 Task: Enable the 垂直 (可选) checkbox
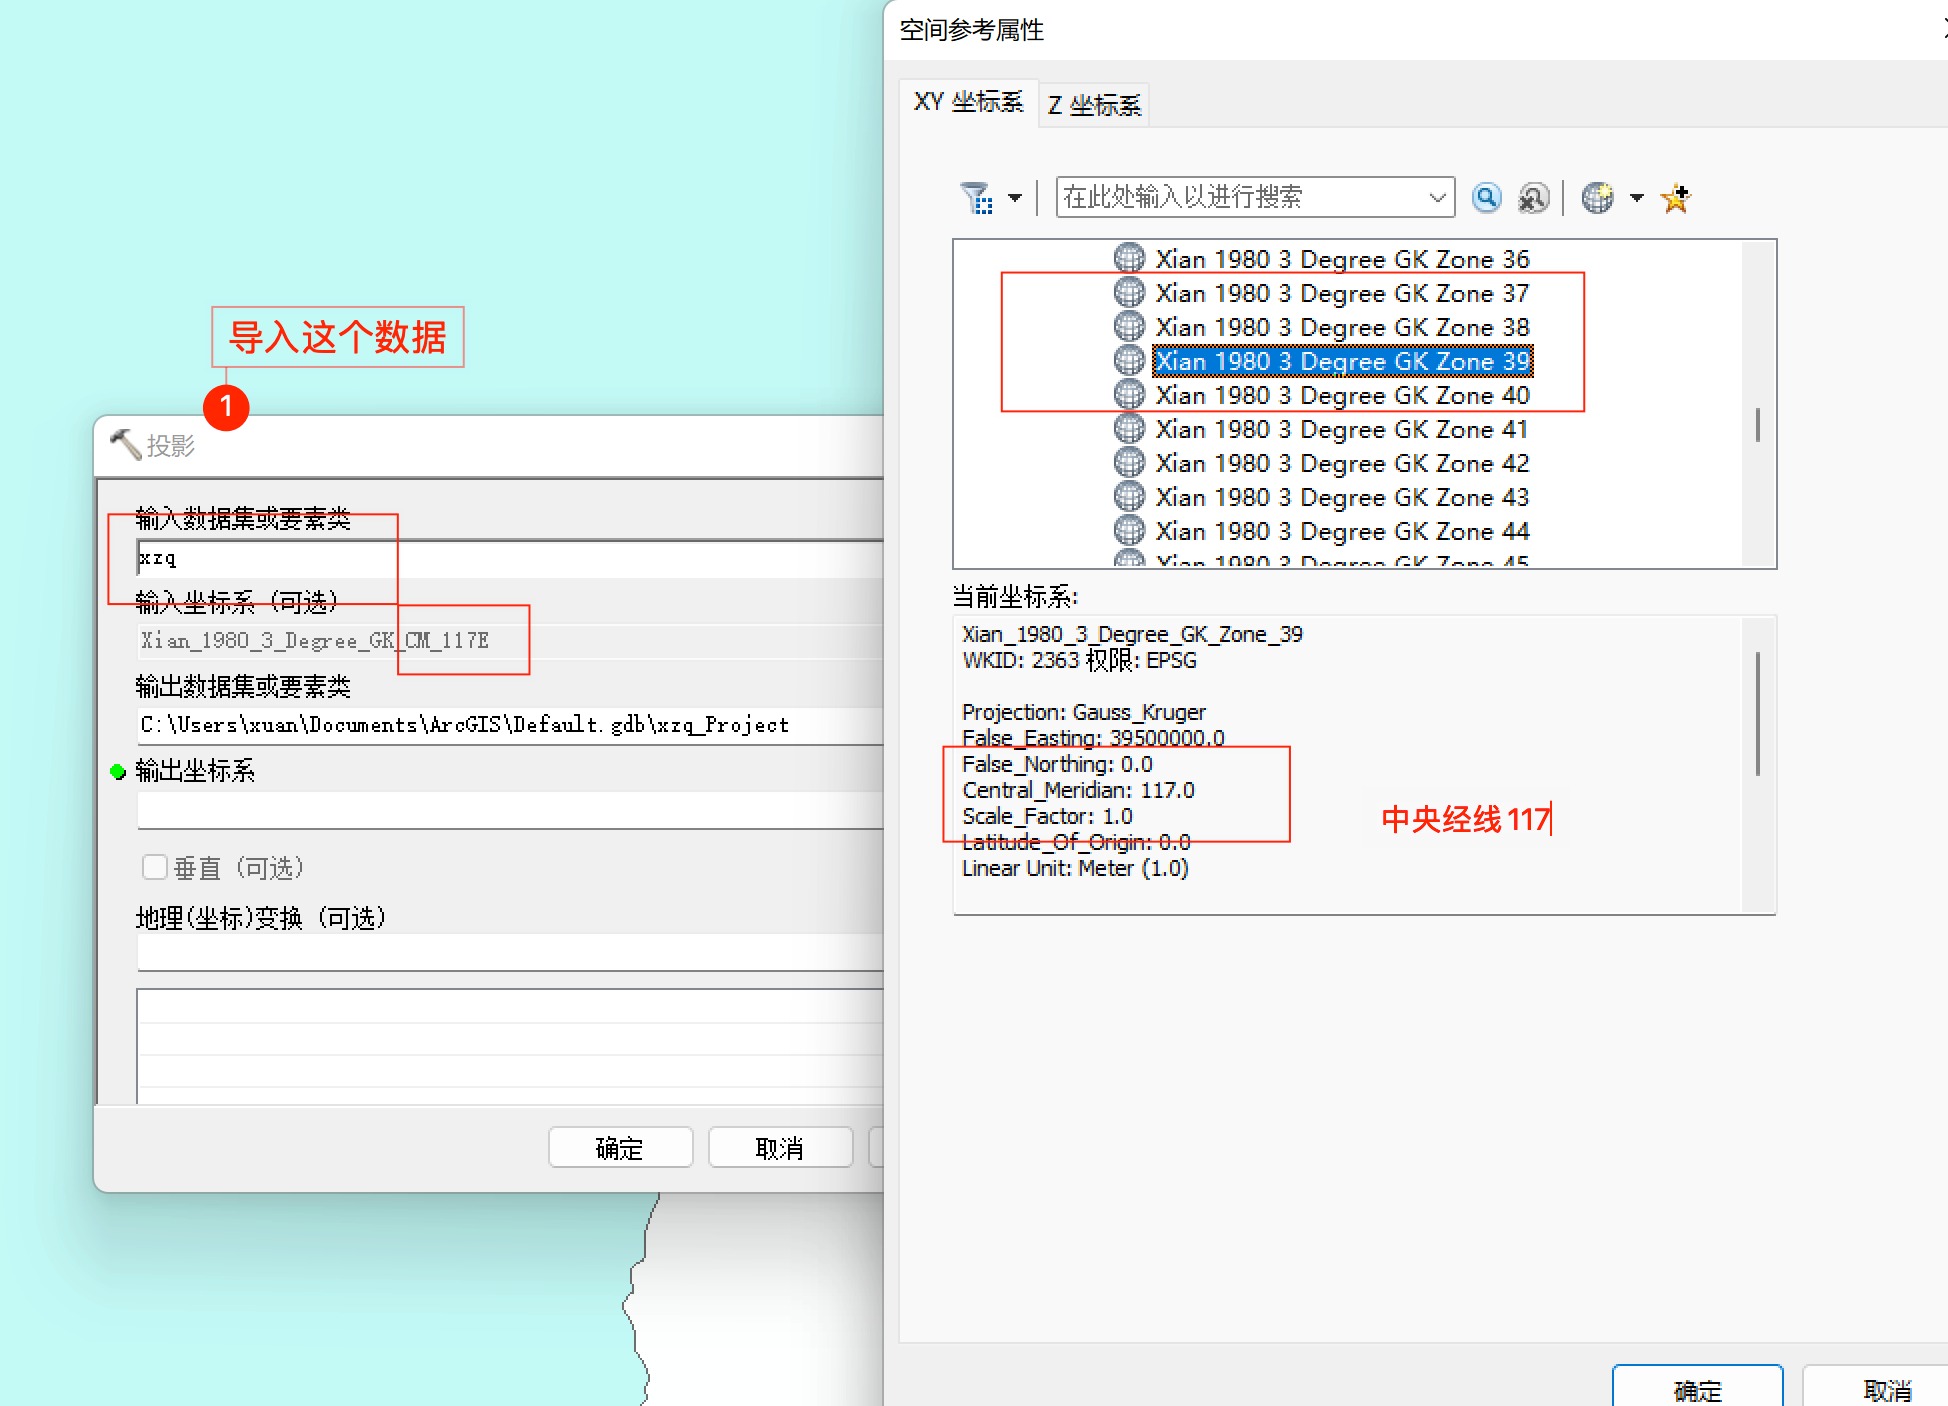click(x=155, y=867)
